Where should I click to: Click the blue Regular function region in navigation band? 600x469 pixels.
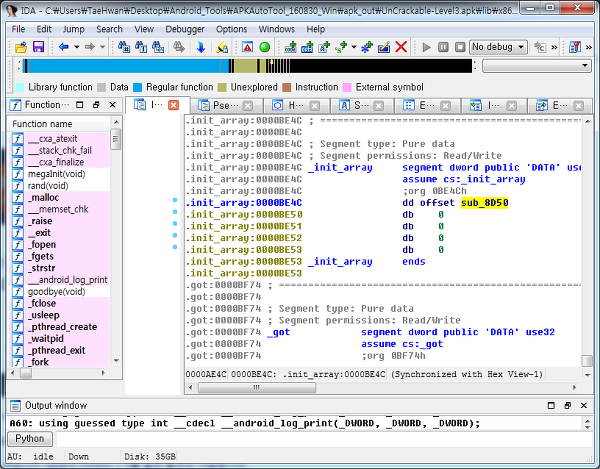[x=126, y=66]
